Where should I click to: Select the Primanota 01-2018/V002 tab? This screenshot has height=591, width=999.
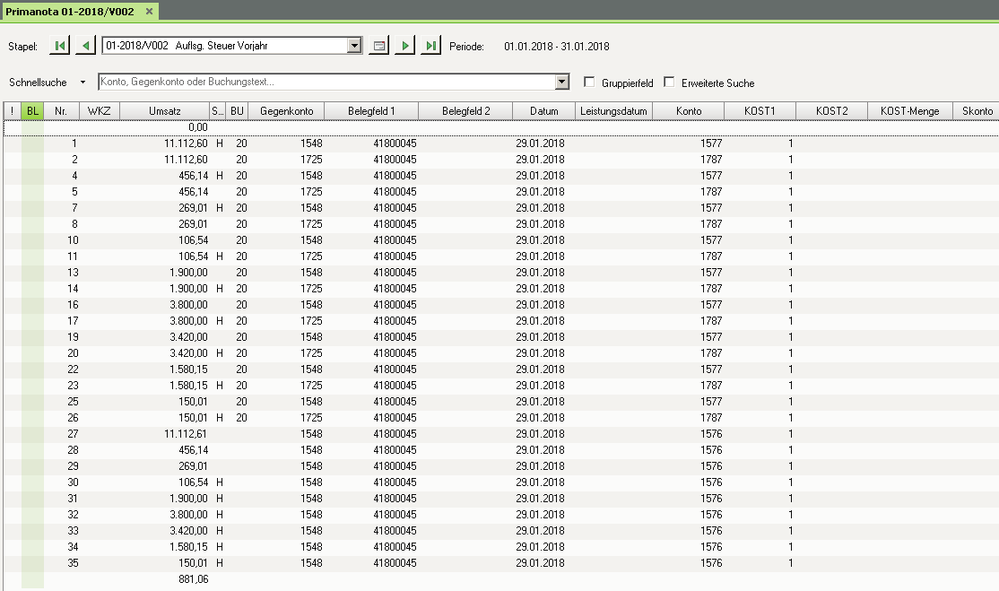(70, 10)
